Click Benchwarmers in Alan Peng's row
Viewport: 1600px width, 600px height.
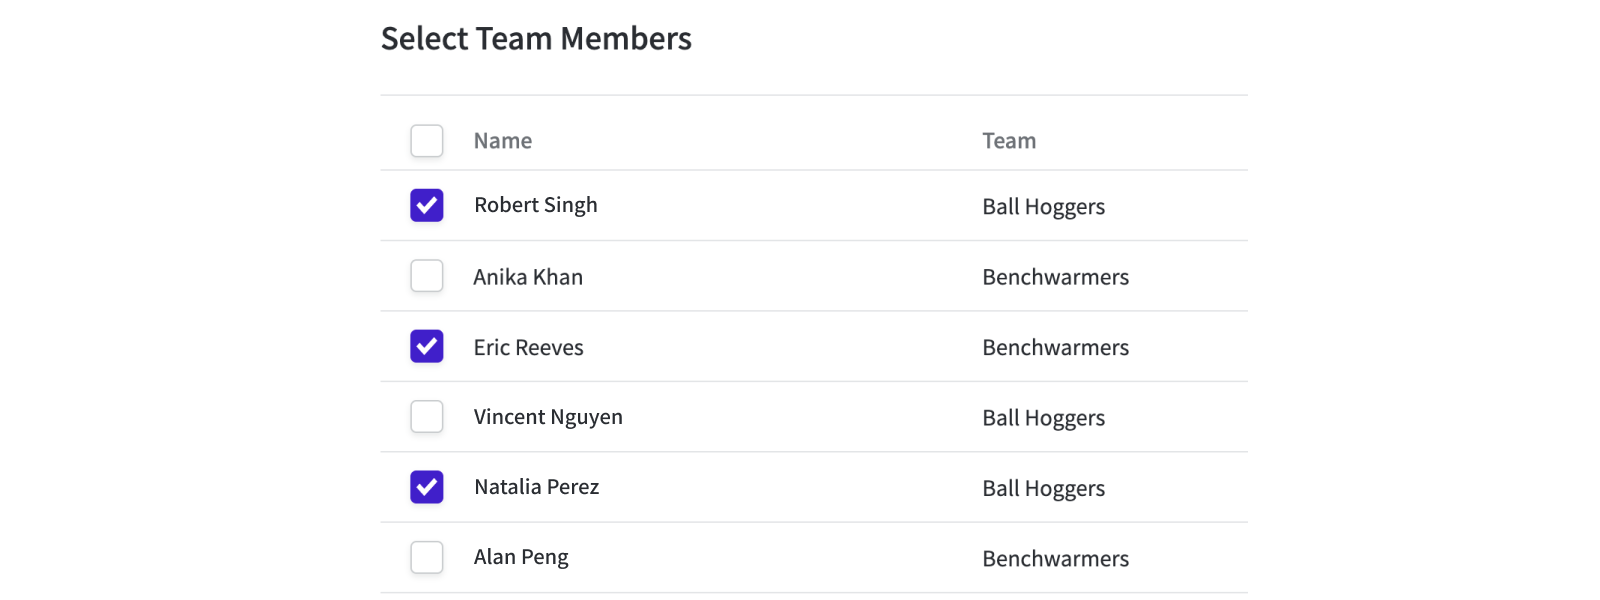point(1055,558)
